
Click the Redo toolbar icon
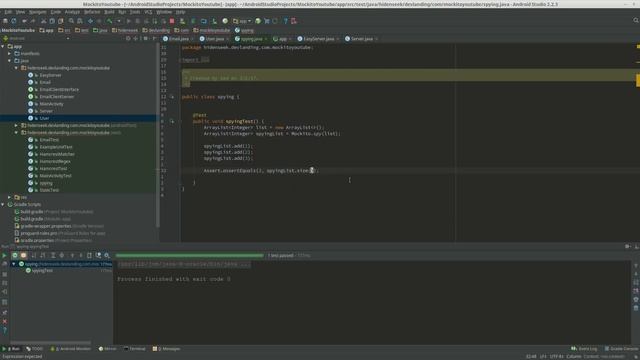point(33,21)
